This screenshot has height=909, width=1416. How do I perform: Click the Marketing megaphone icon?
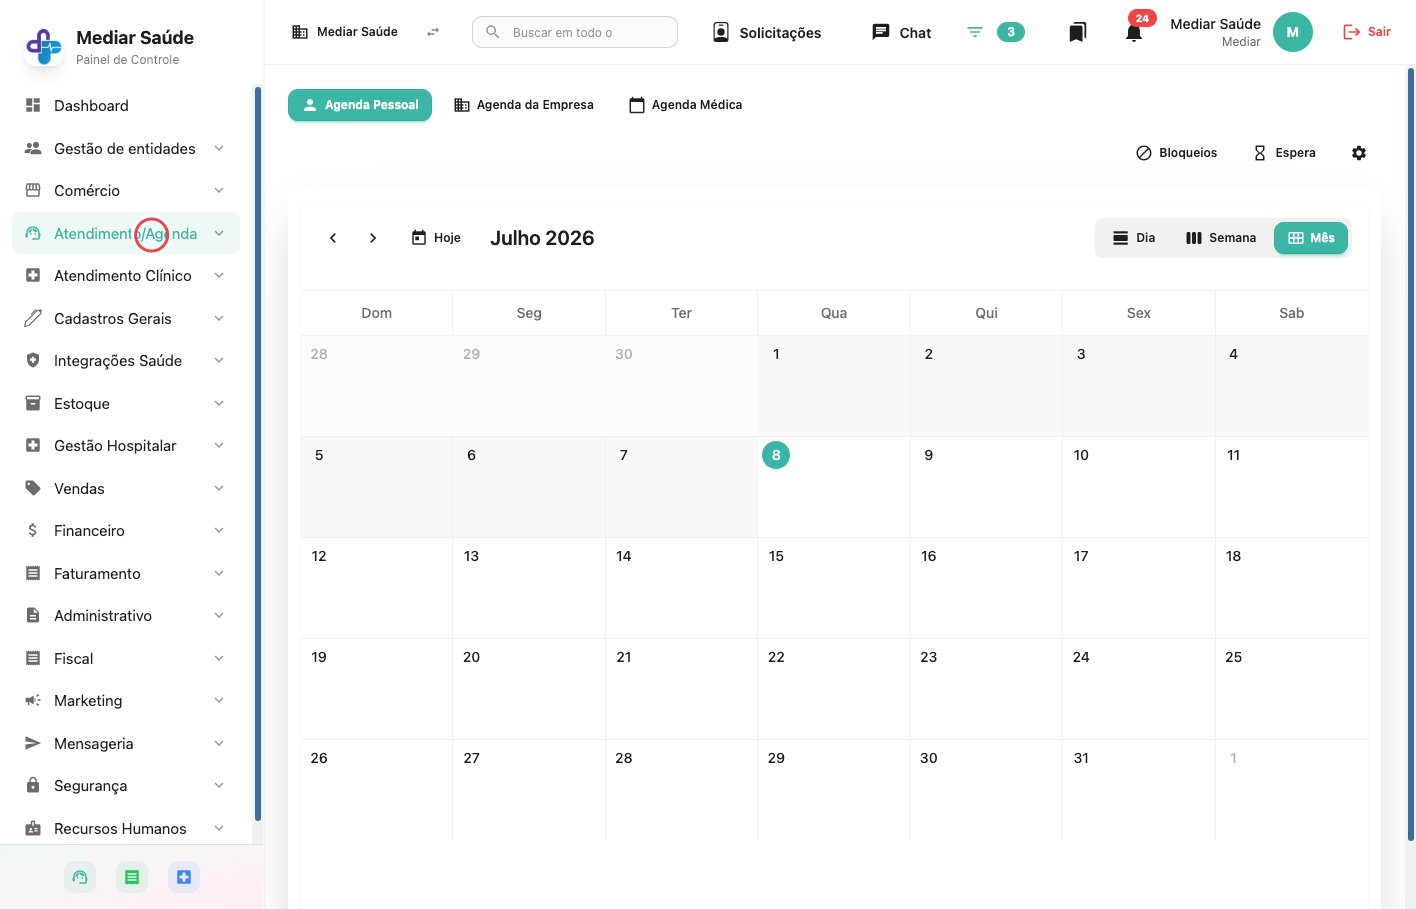pos(33,700)
